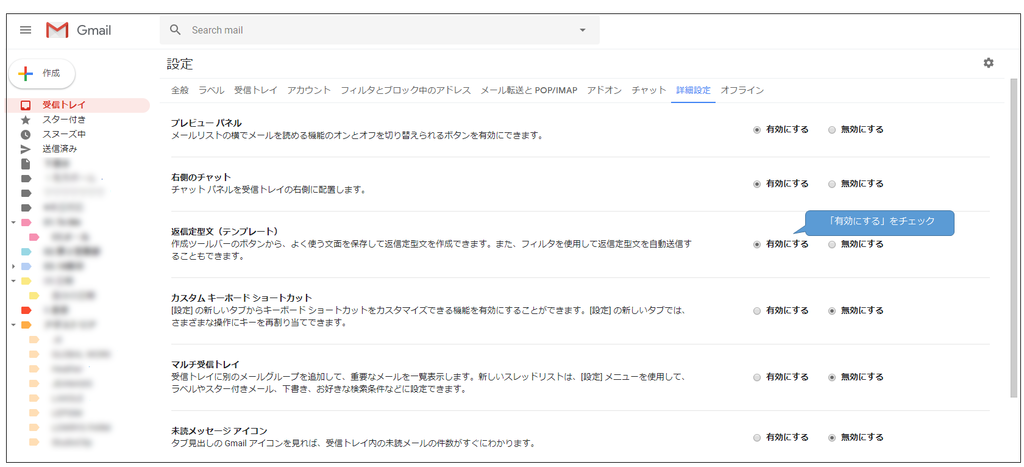Click the colorful plus compose icon
The image size is (1024, 467).
25,74
